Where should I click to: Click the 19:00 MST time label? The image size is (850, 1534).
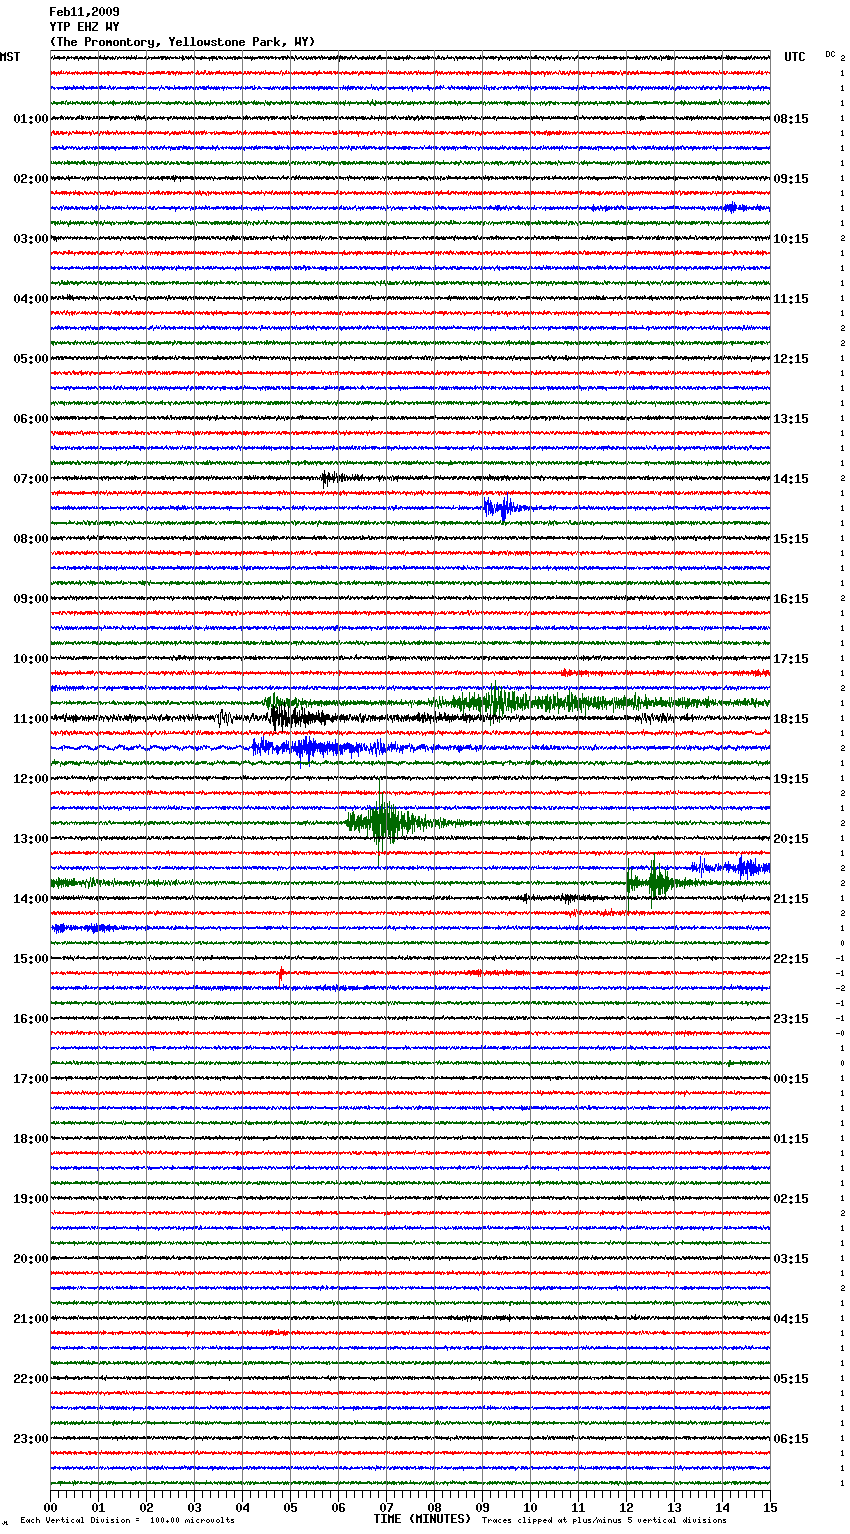tap(31, 1199)
